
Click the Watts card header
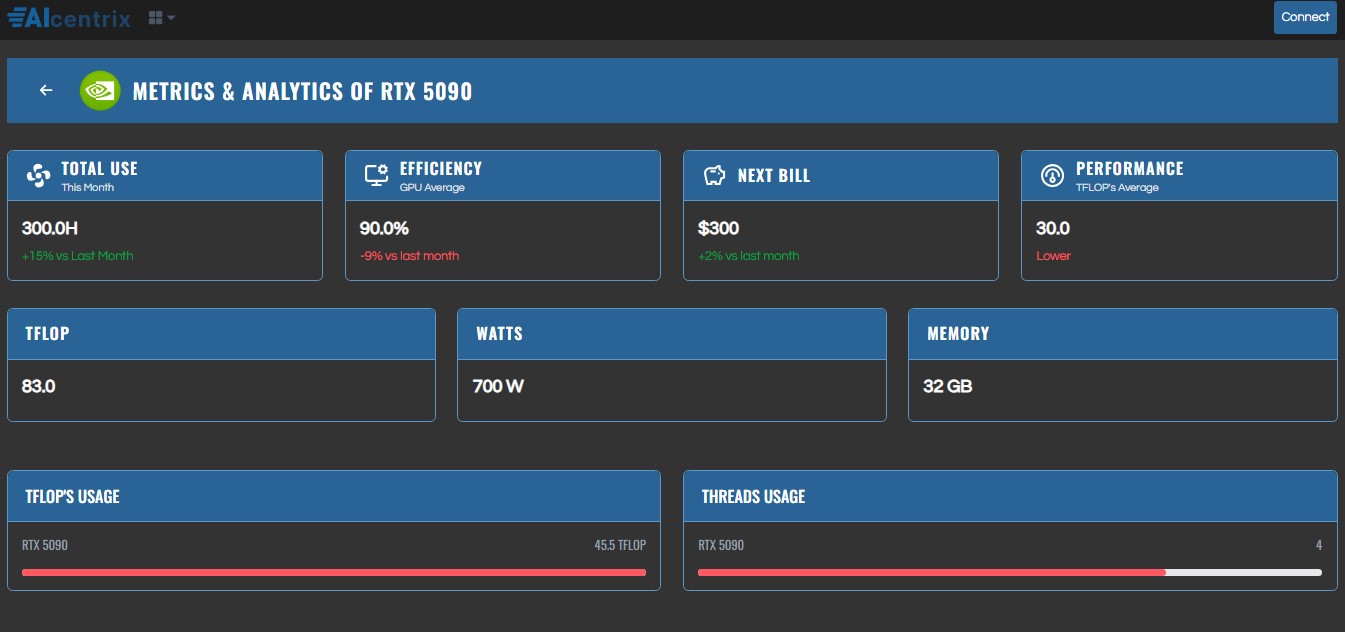pos(671,334)
